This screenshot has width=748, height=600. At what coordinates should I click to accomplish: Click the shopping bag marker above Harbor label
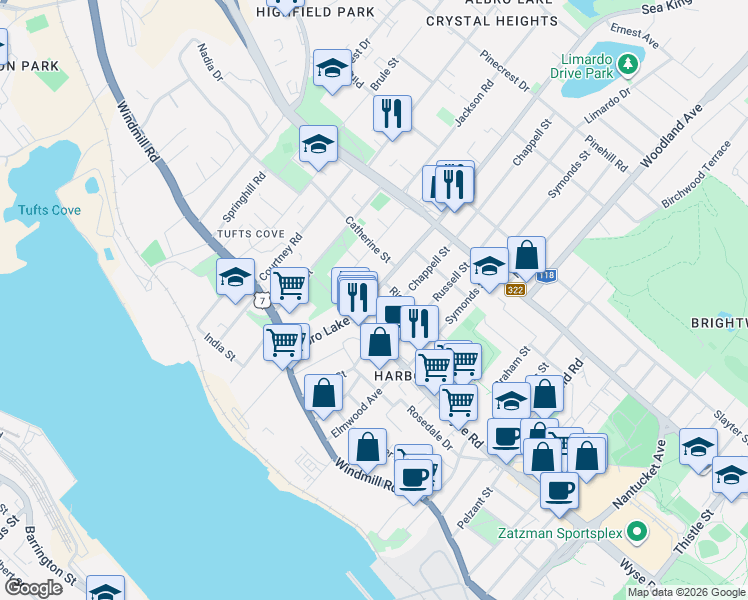(x=380, y=343)
